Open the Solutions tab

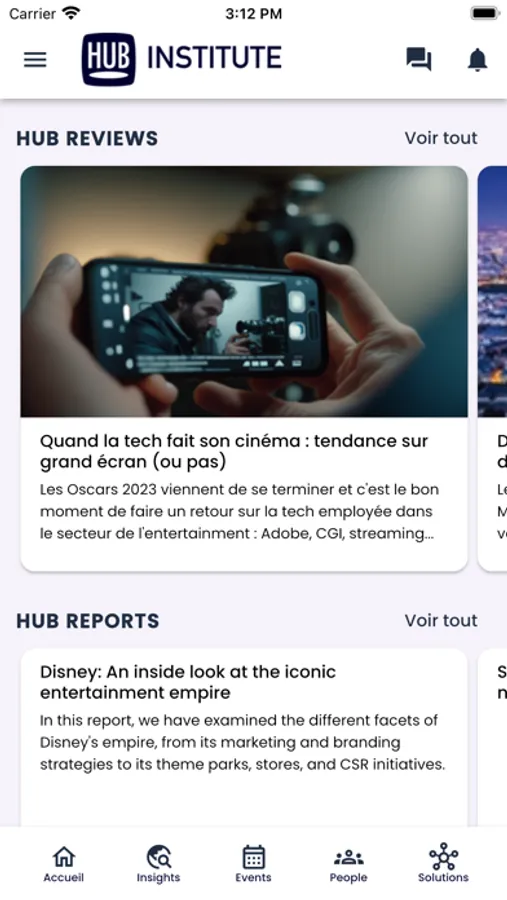(x=443, y=864)
